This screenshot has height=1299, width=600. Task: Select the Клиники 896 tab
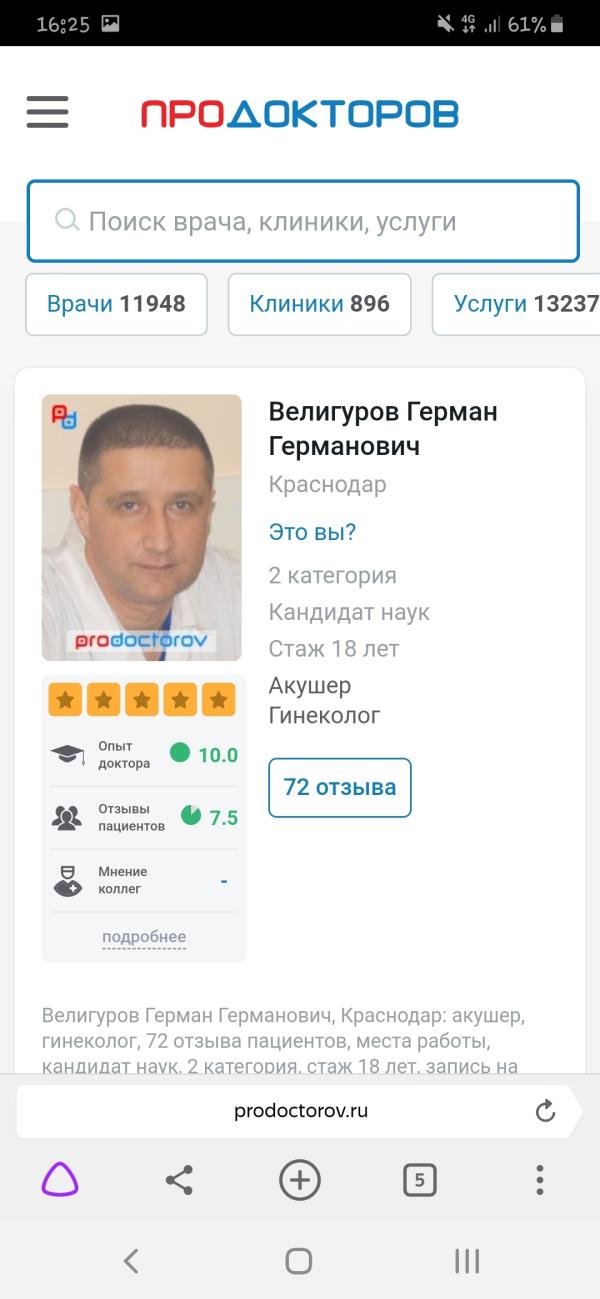point(319,304)
